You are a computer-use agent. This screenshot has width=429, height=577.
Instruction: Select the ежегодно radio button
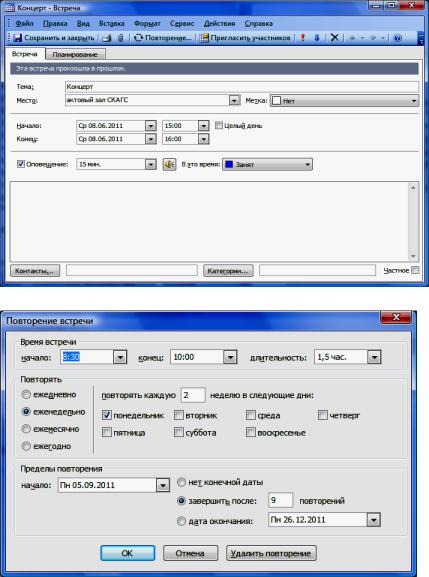(26, 446)
